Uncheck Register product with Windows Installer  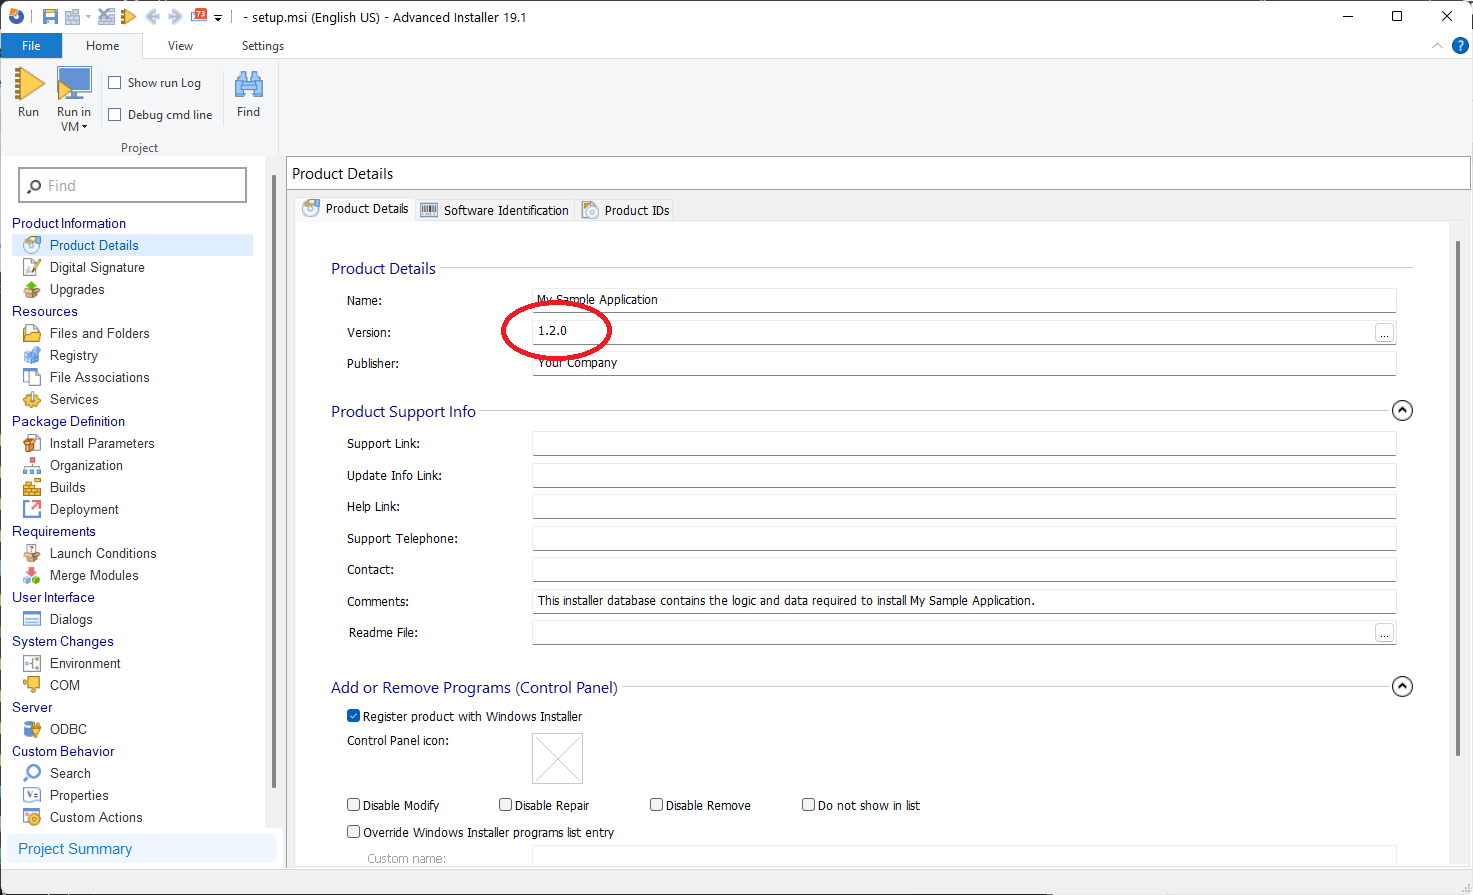[353, 716]
